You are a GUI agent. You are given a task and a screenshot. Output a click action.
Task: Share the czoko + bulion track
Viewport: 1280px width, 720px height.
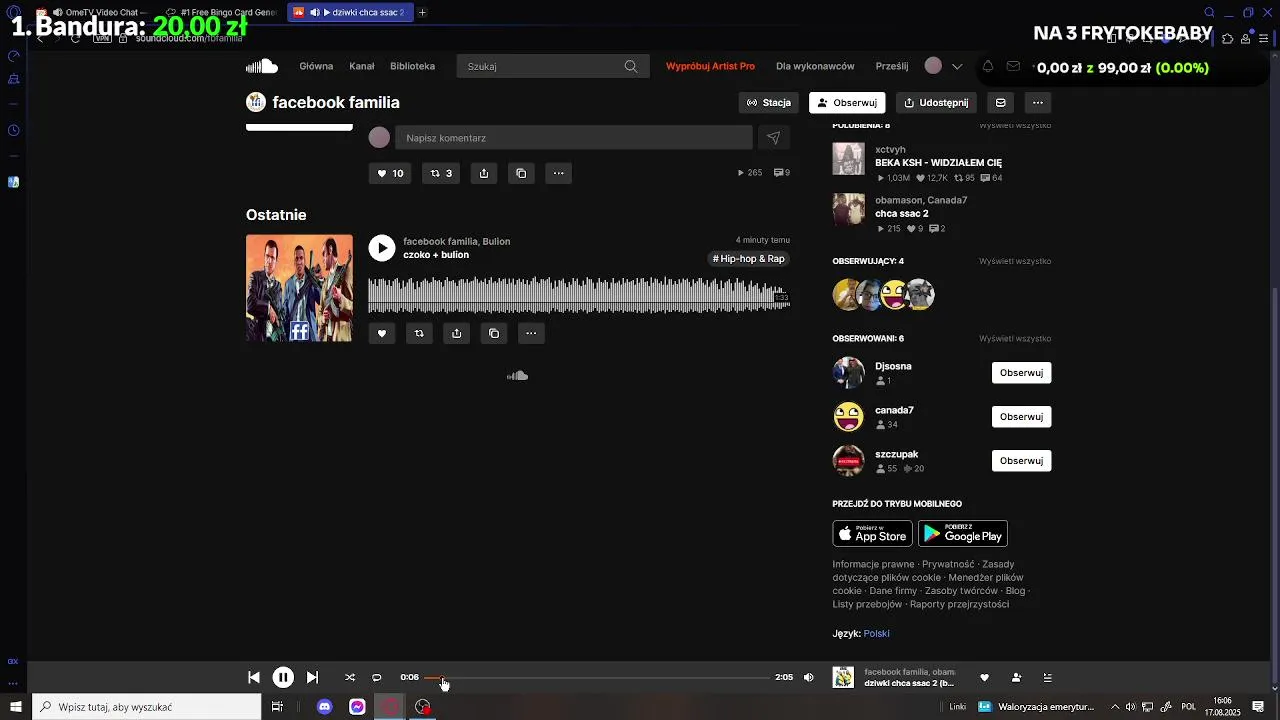(x=457, y=333)
